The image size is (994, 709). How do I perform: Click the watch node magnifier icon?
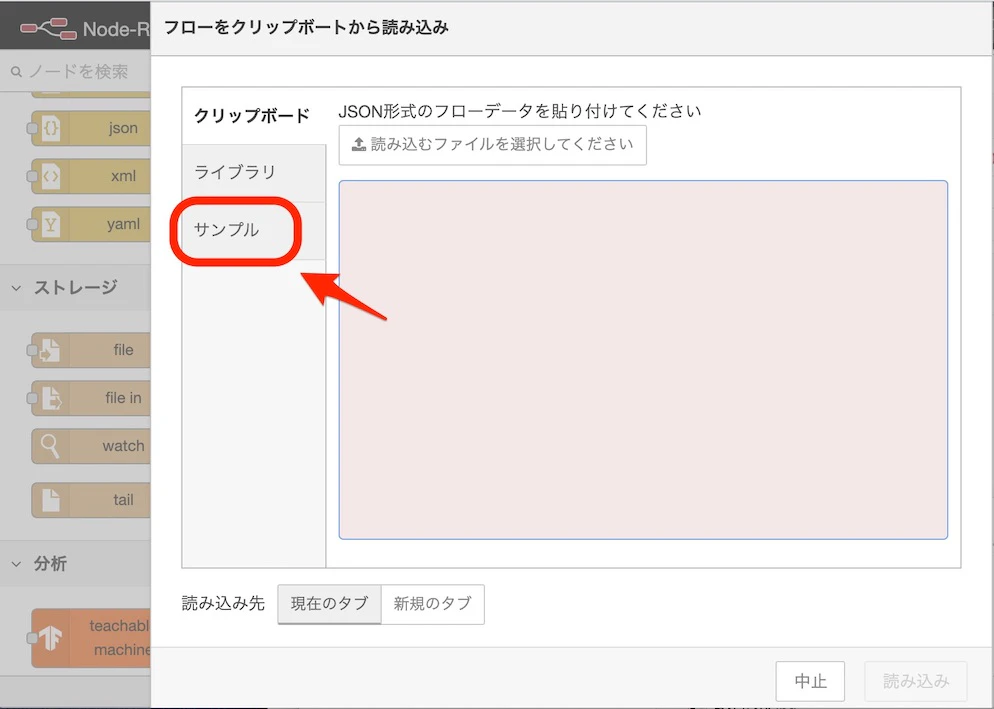pyautogui.click(x=51, y=446)
